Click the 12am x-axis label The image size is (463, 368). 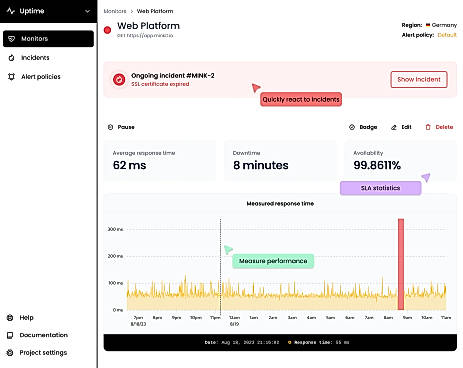point(235,318)
